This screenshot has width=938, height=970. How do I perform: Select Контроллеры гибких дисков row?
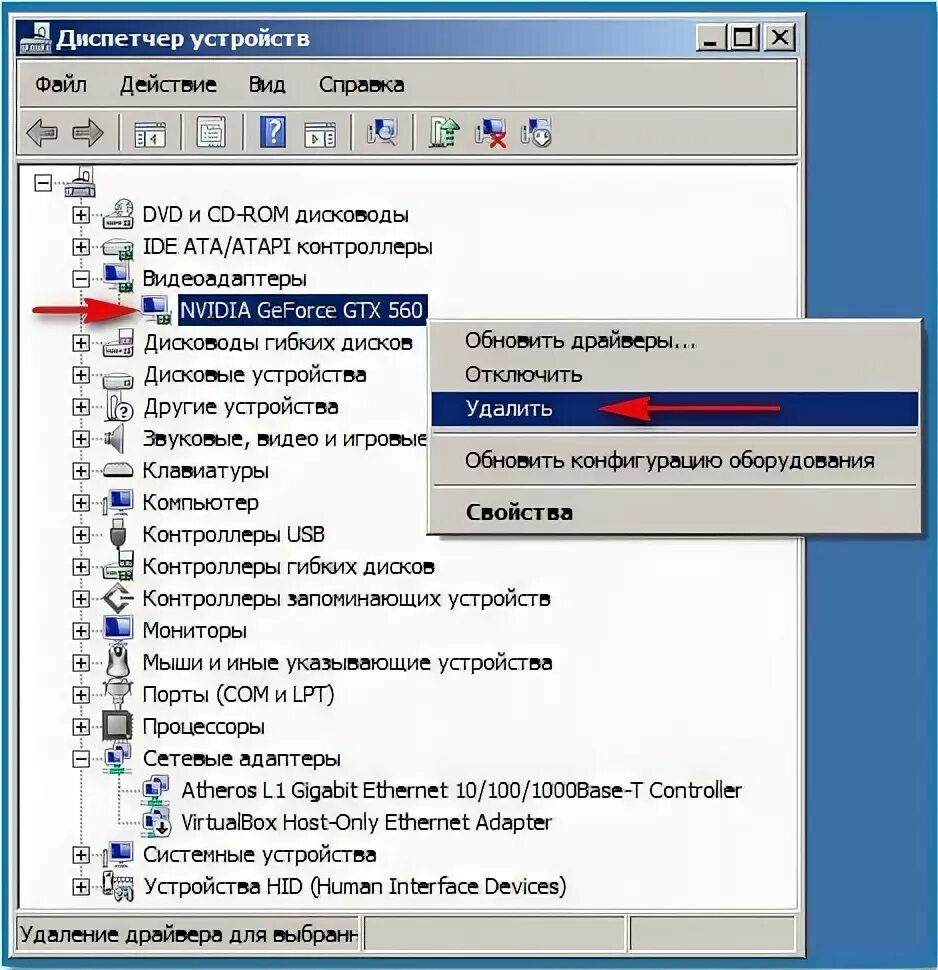[288, 566]
